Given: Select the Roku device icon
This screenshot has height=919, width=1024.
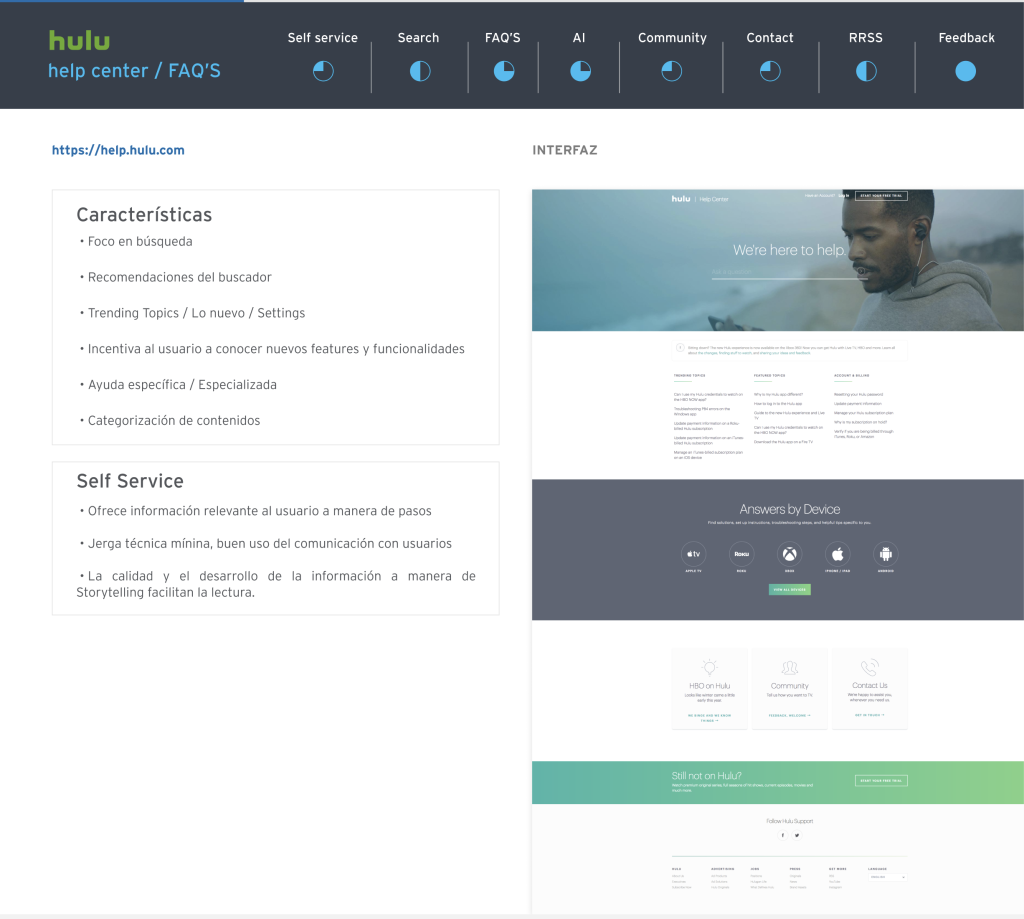Looking at the screenshot, I should [x=741, y=554].
